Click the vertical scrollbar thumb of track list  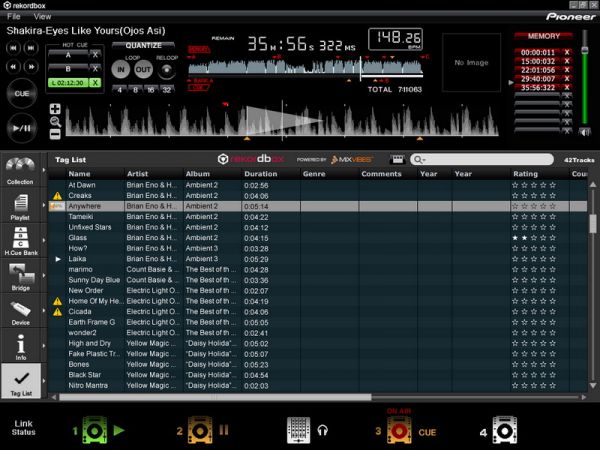593,223
